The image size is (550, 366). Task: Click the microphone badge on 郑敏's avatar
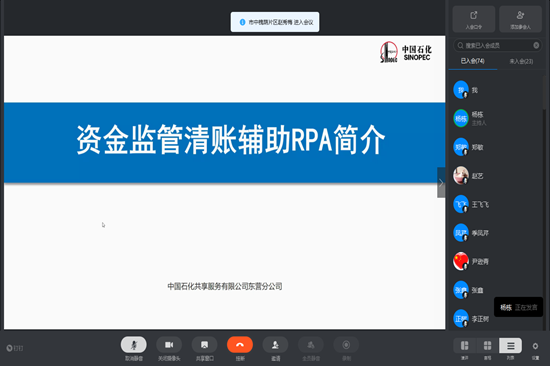point(465,152)
